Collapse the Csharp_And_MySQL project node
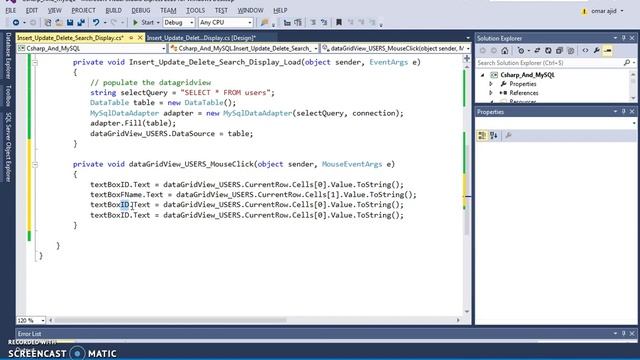The image size is (640, 360). tap(482, 75)
